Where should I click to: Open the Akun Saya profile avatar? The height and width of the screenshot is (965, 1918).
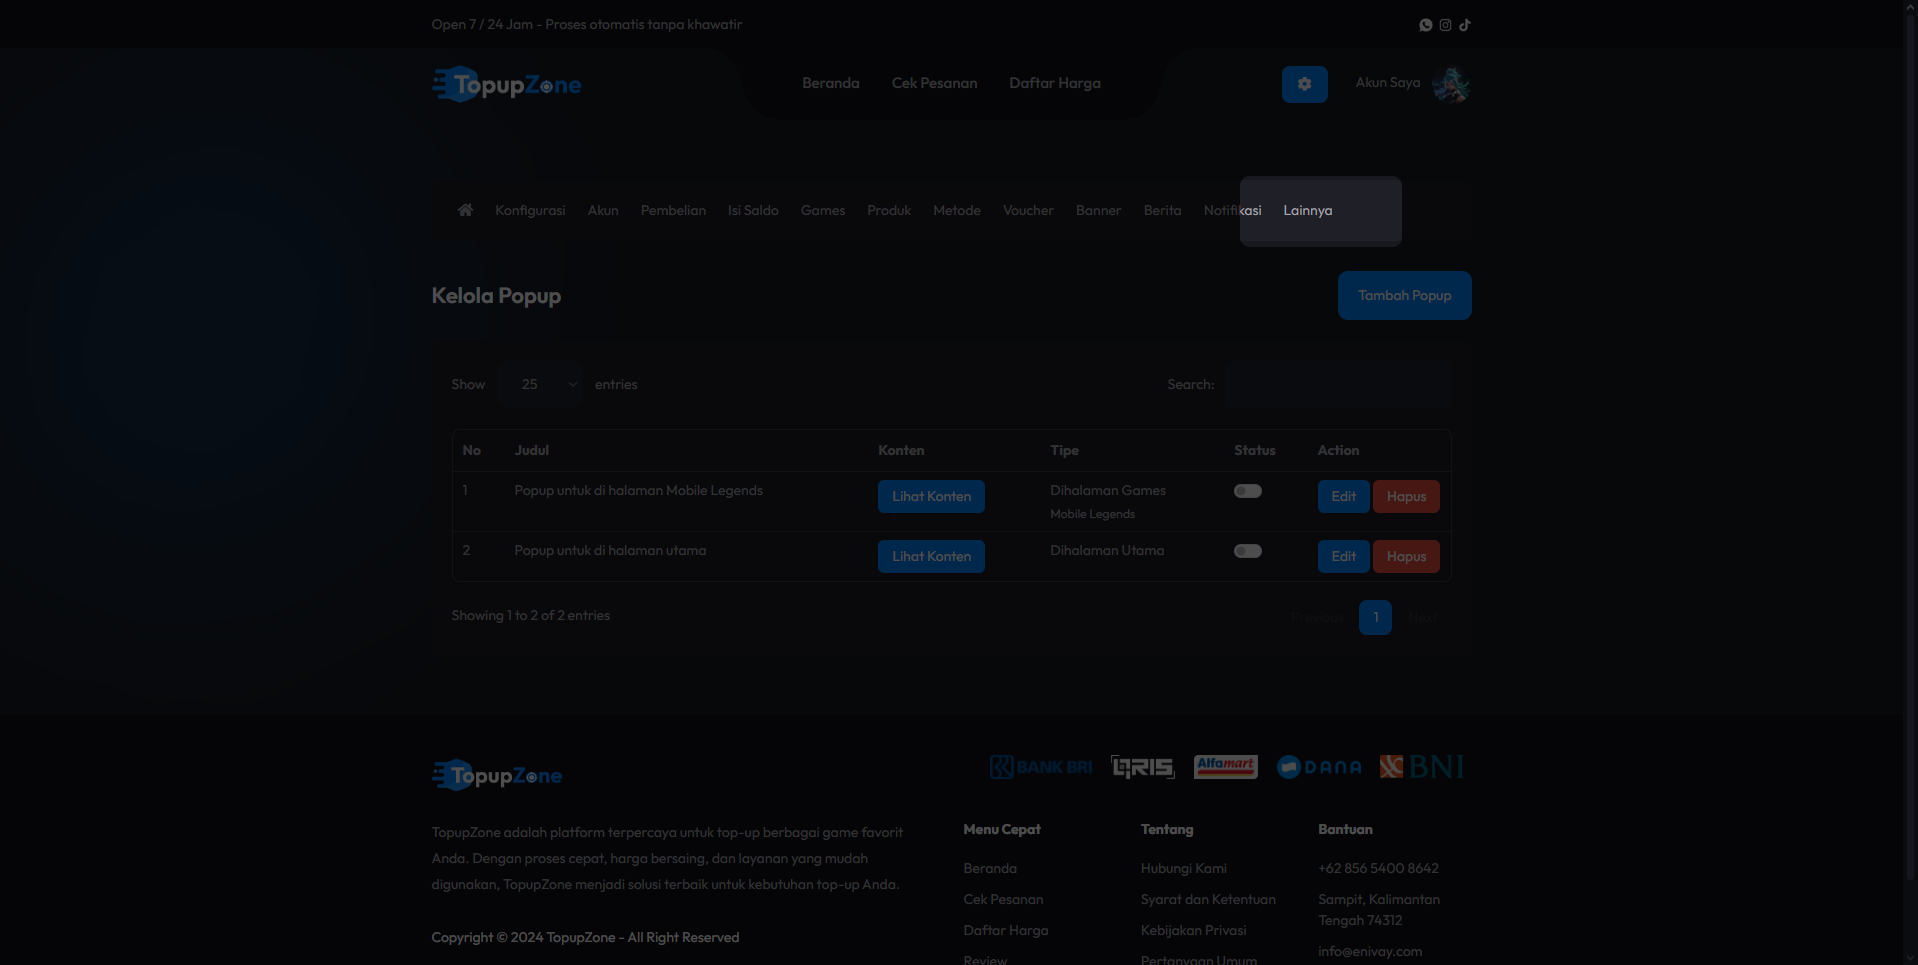(1451, 84)
